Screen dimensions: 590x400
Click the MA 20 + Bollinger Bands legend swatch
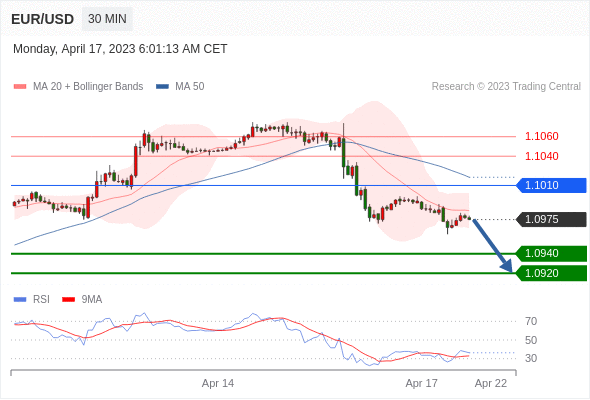point(20,87)
